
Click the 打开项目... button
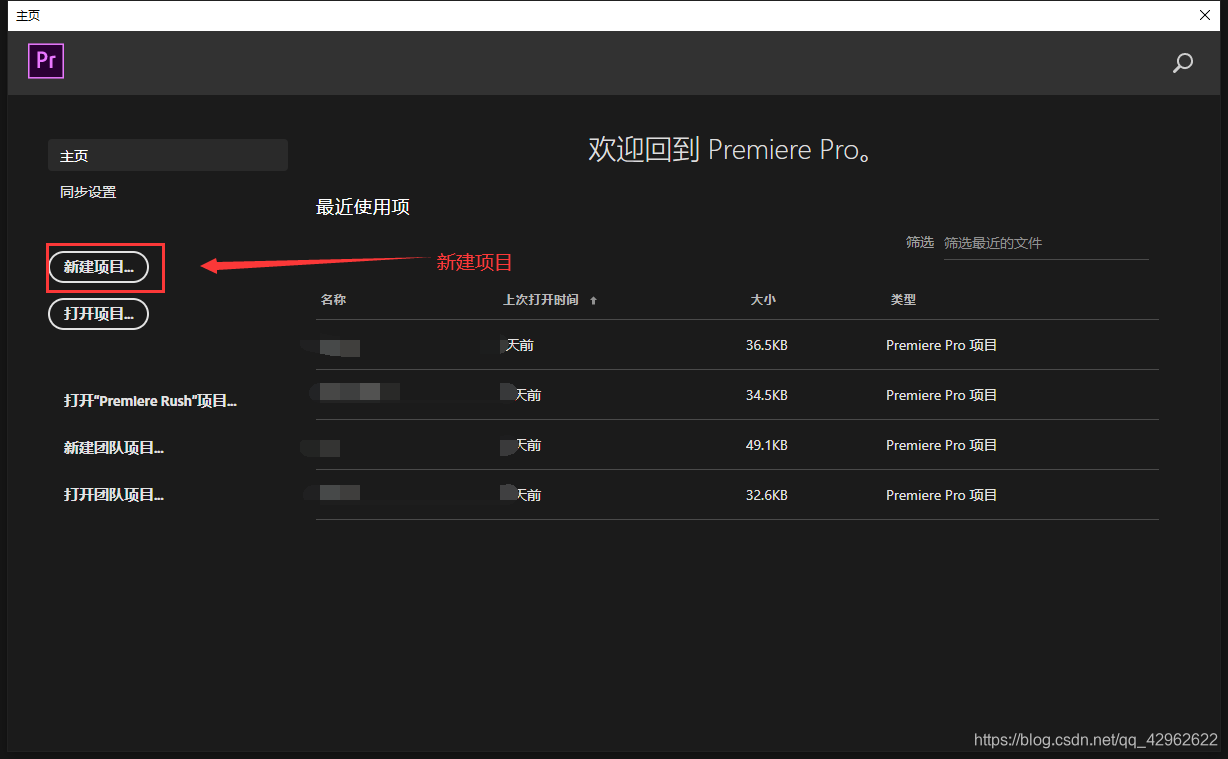[99, 314]
